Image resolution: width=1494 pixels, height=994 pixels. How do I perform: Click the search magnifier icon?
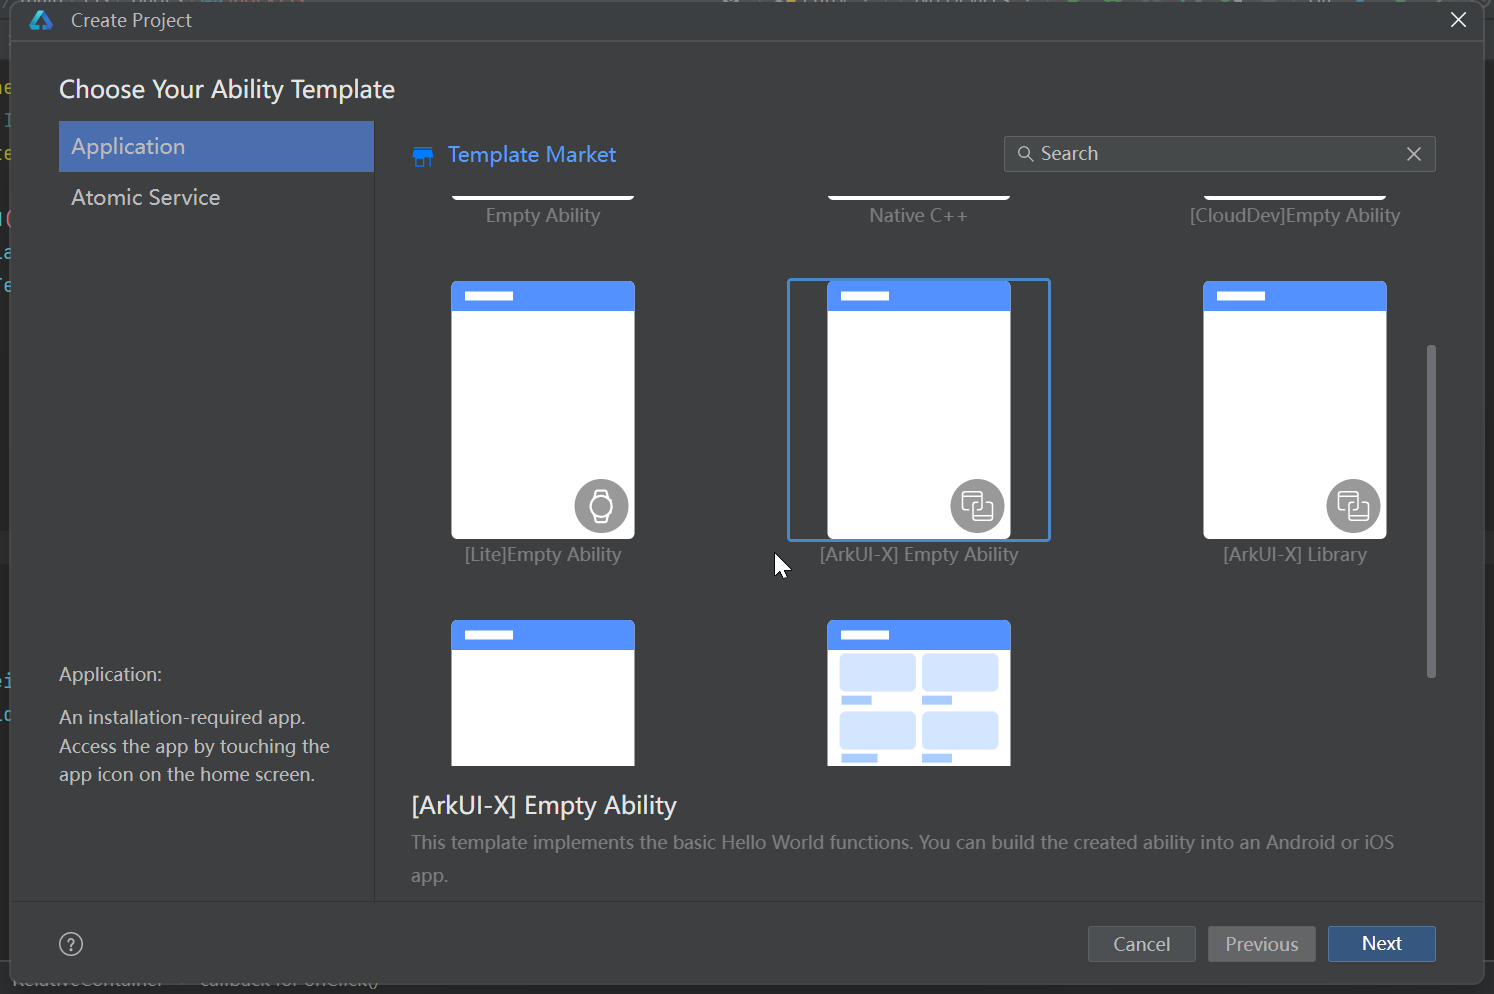[x=1025, y=154]
